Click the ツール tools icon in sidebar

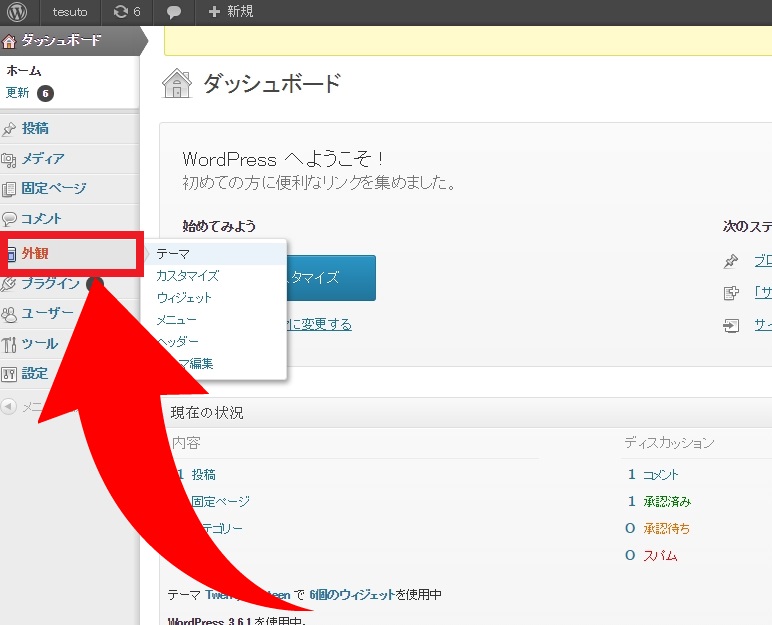point(10,344)
